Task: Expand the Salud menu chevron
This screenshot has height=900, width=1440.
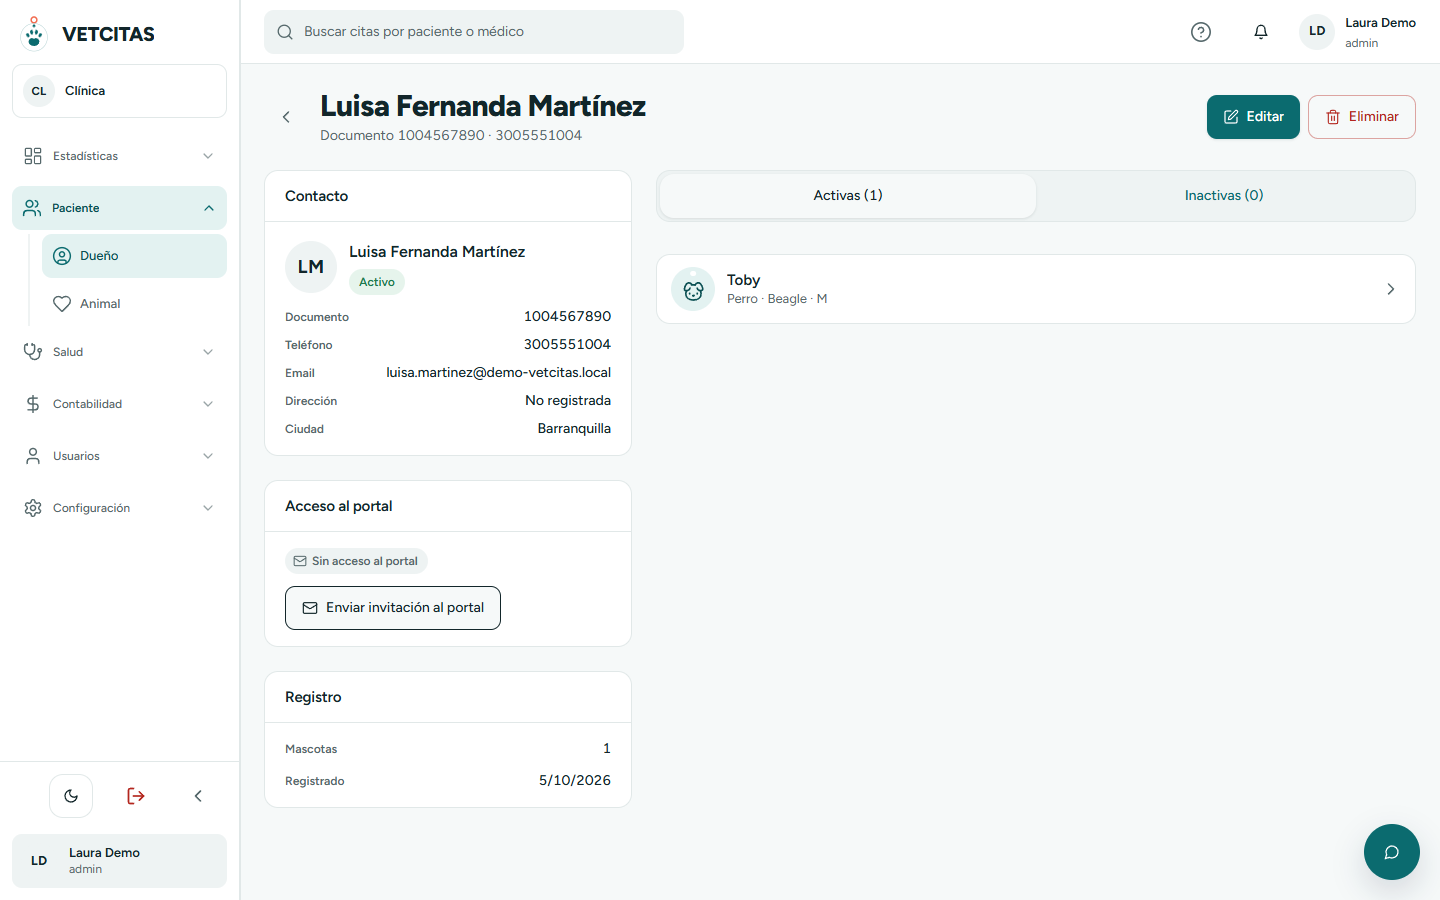Action: (x=208, y=352)
